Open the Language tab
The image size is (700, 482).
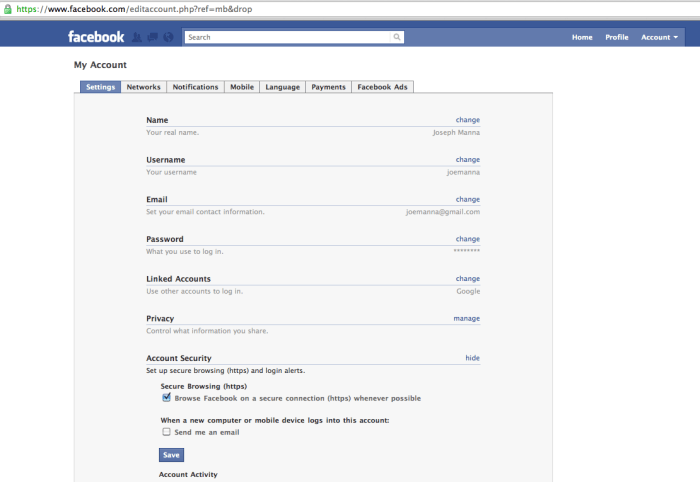tap(283, 87)
